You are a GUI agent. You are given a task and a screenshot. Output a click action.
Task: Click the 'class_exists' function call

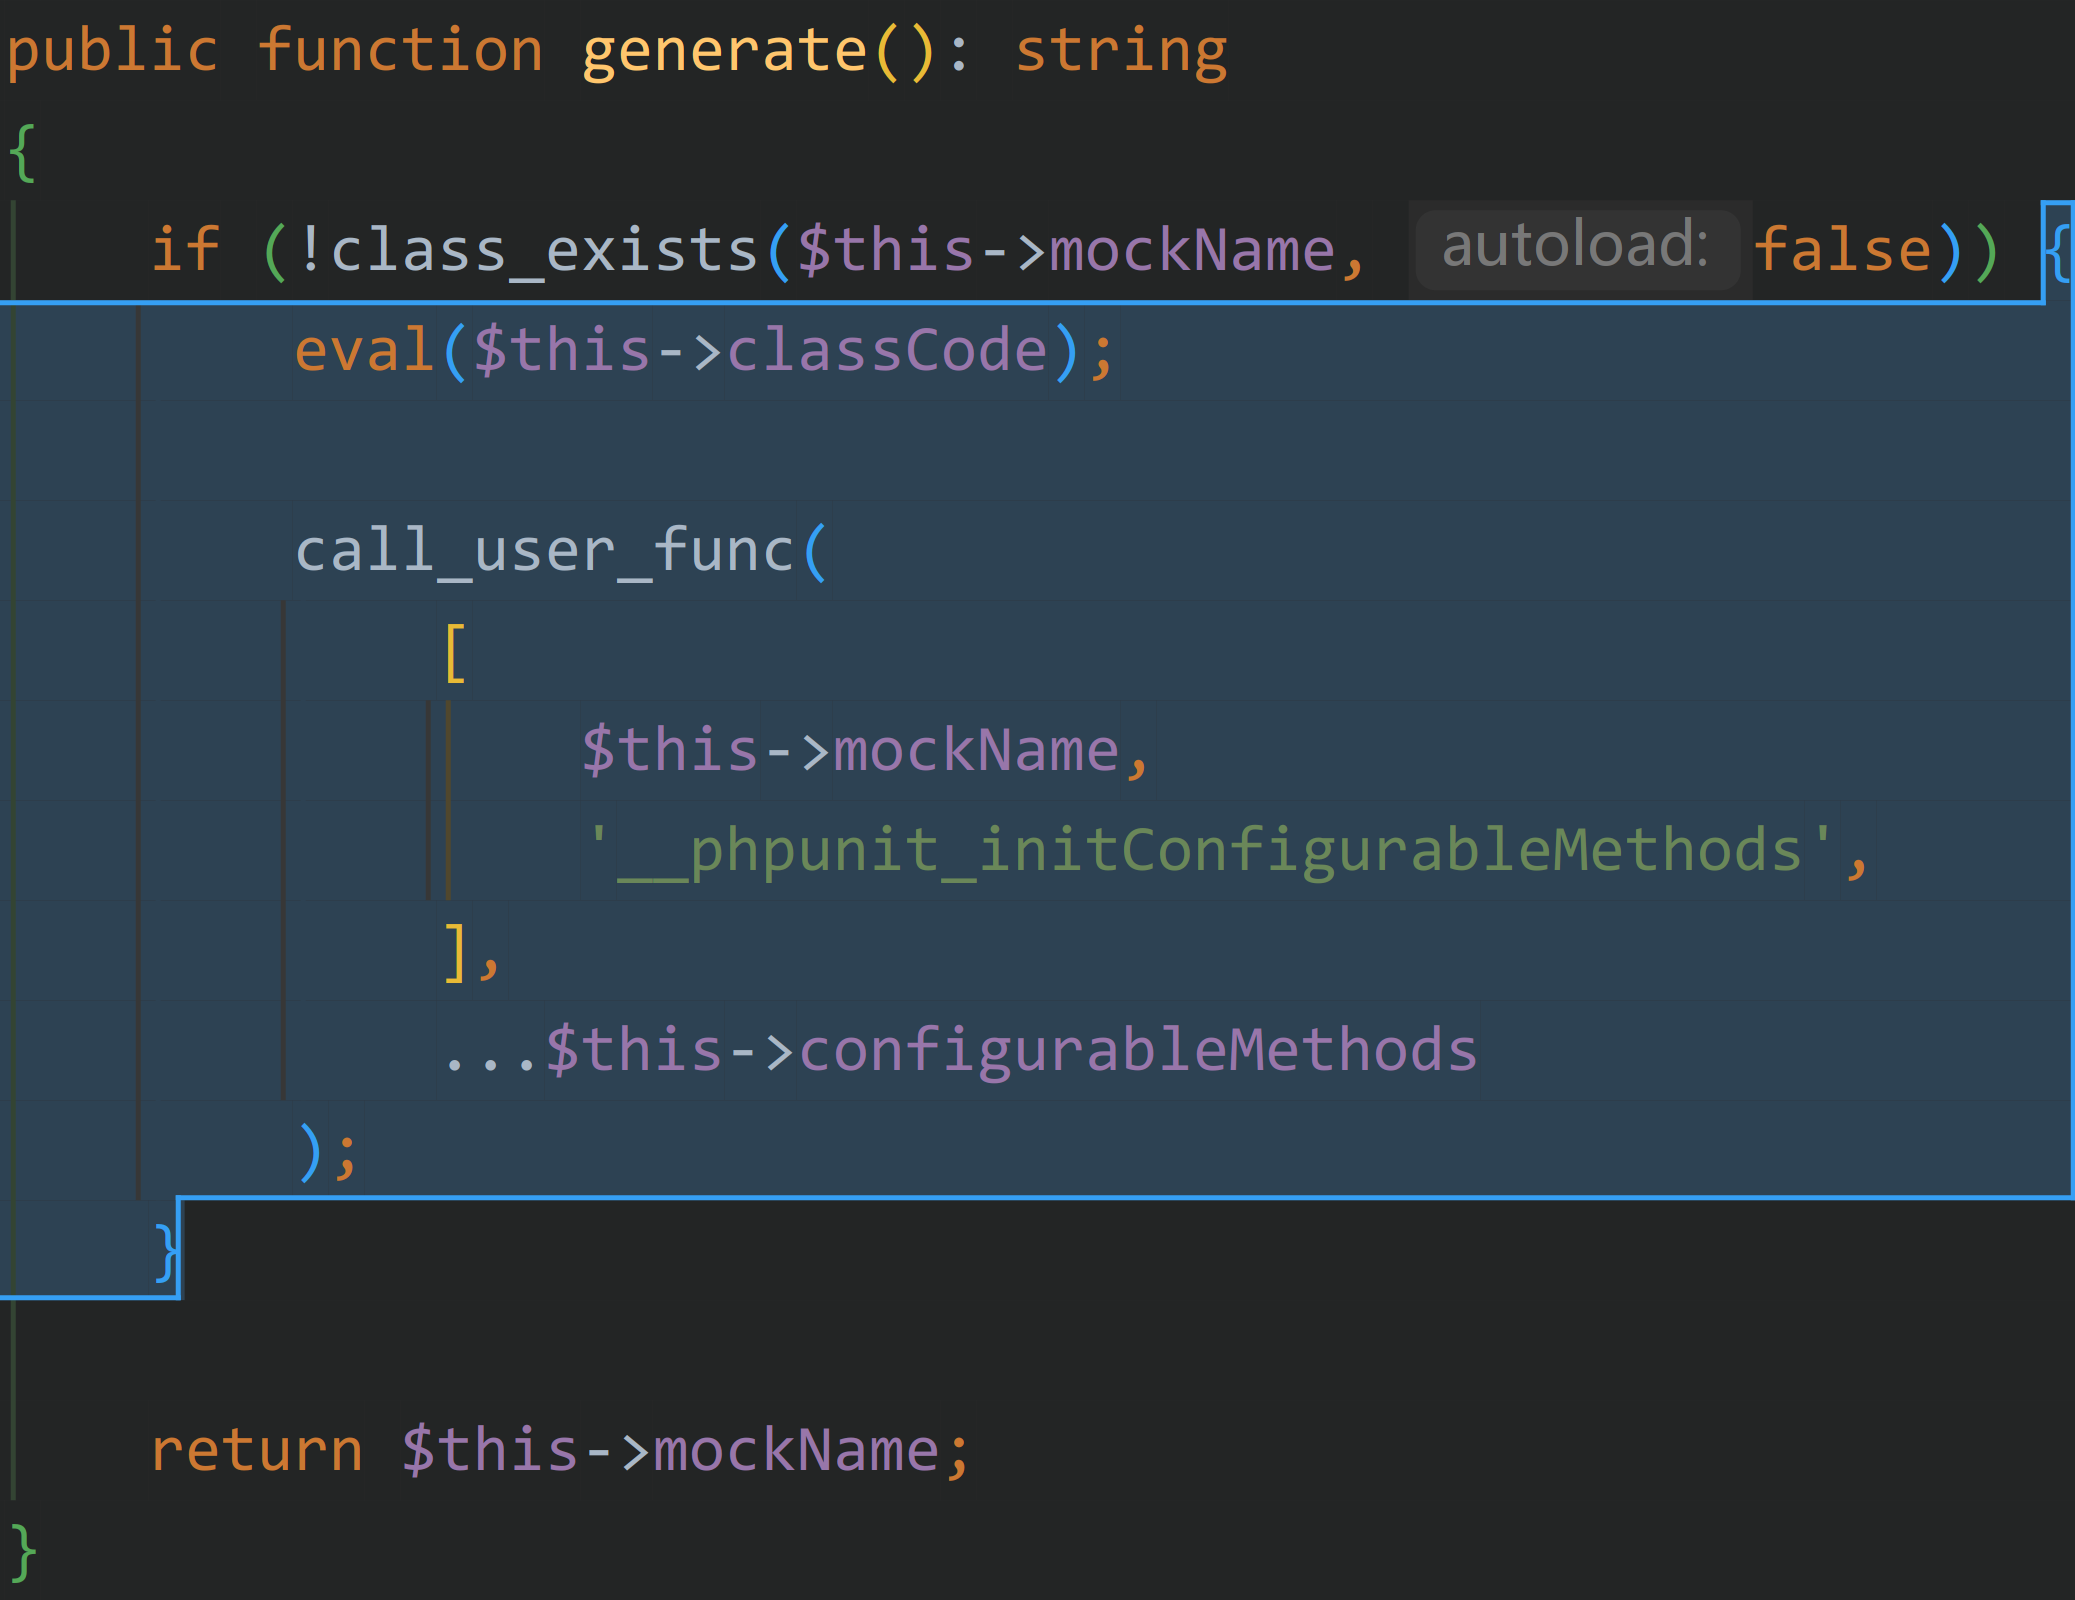[x=544, y=250]
